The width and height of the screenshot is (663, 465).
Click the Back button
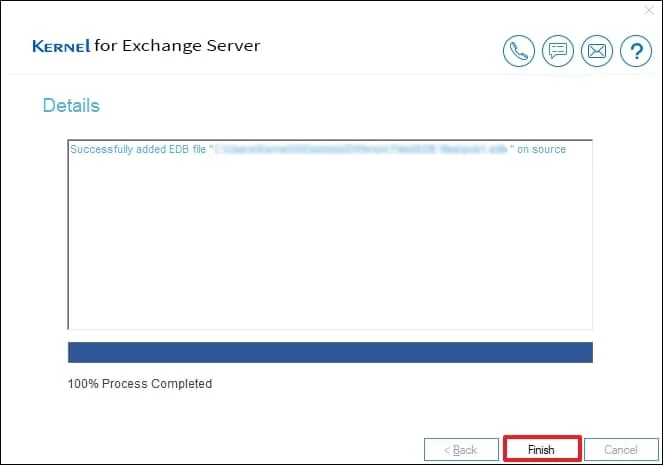pyautogui.click(x=461, y=449)
